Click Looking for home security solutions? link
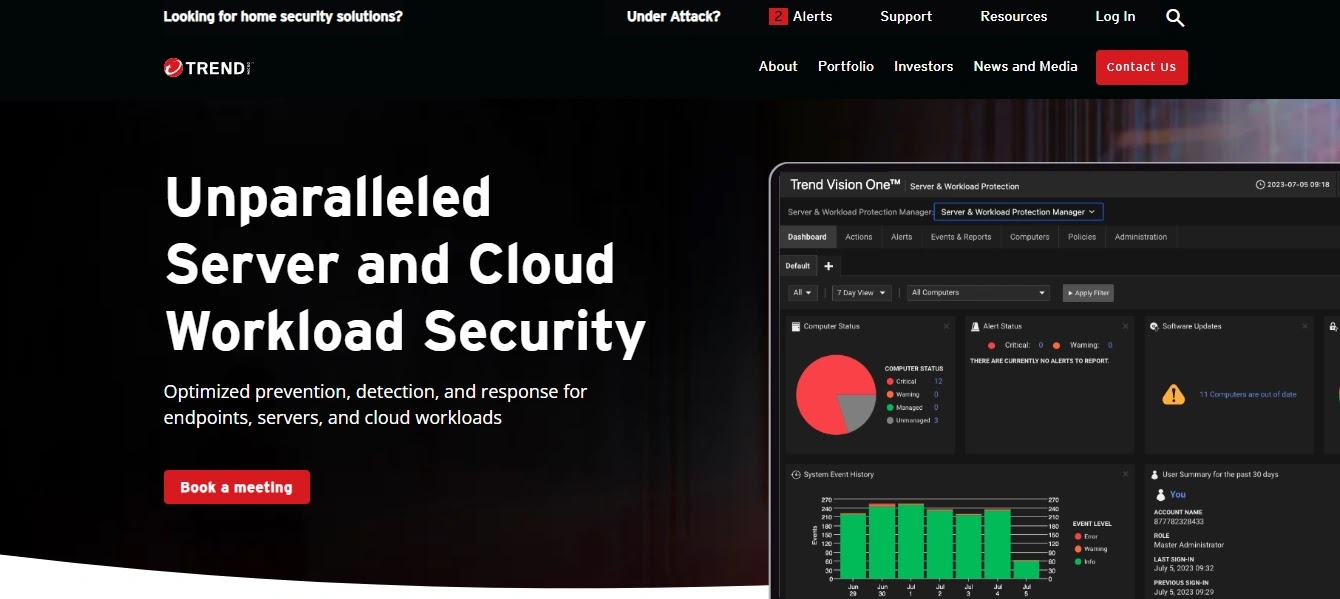This screenshot has width=1340, height=599. [x=283, y=16]
